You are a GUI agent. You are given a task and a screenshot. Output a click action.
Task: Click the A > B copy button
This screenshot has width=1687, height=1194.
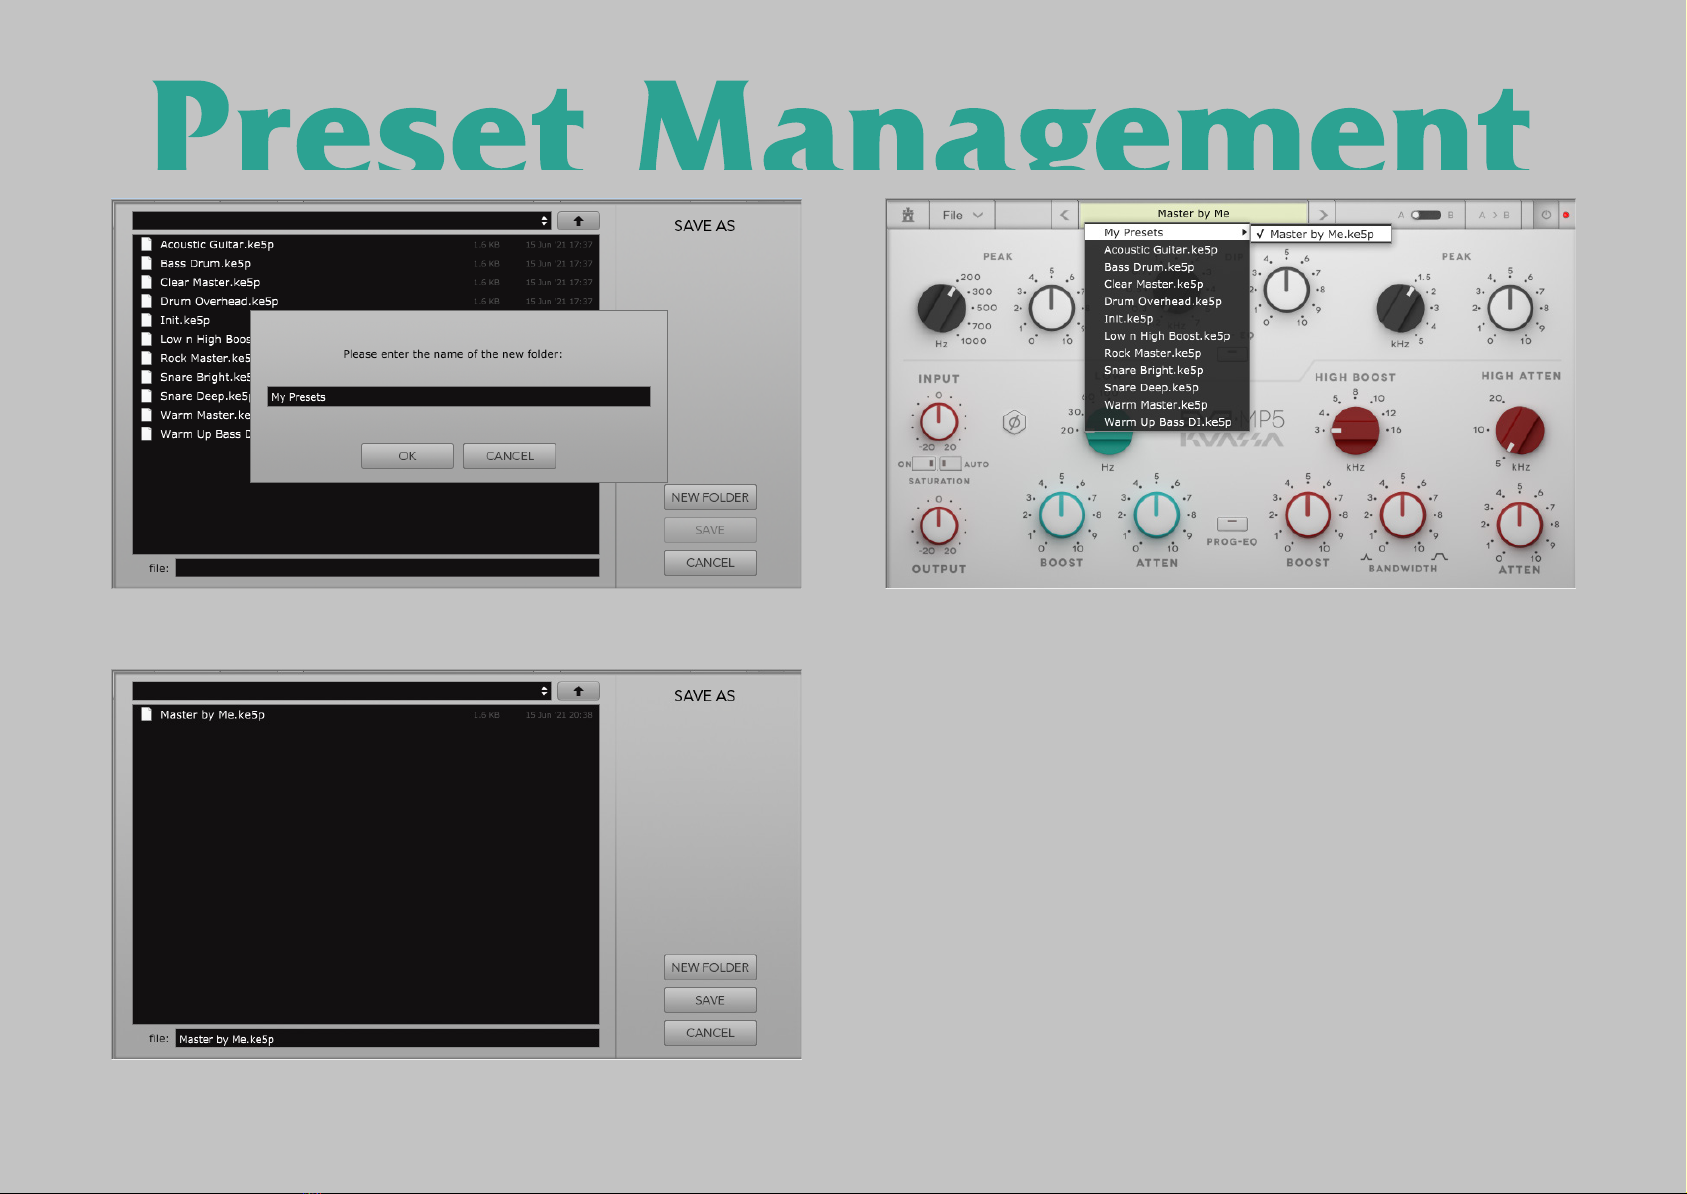tap(1494, 215)
